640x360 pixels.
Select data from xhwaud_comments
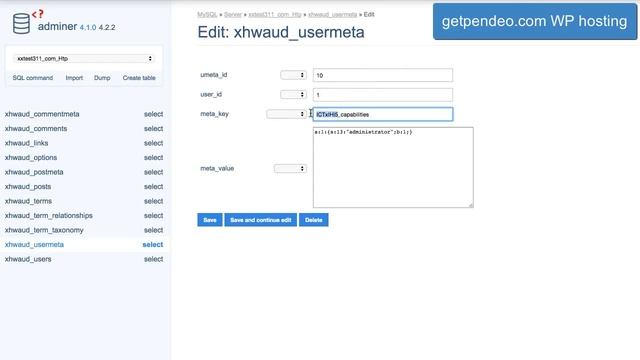153,129
